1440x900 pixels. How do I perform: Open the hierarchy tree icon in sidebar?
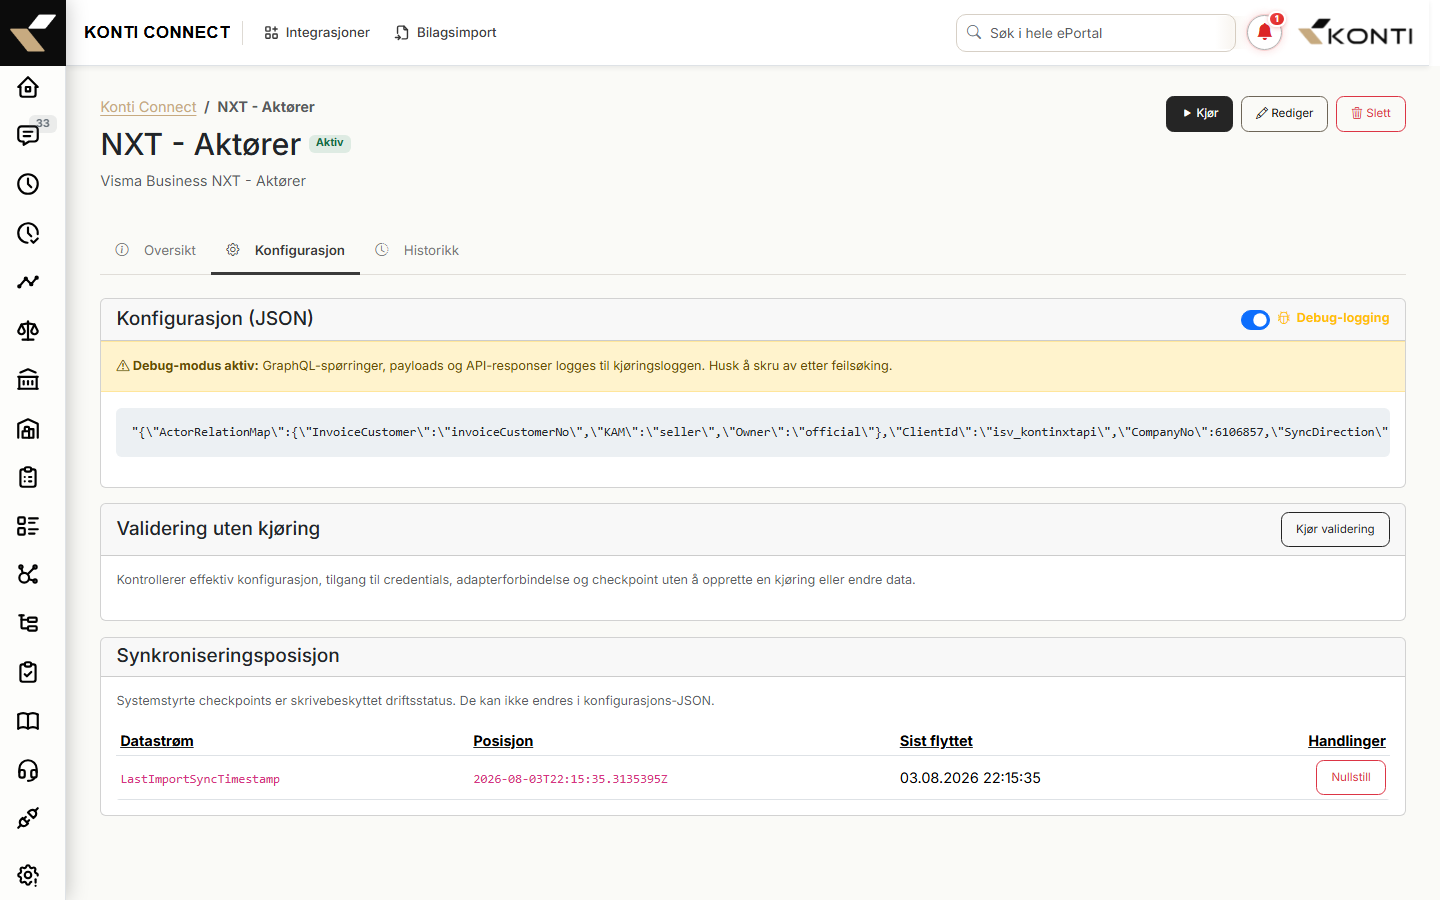coord(28,623)
